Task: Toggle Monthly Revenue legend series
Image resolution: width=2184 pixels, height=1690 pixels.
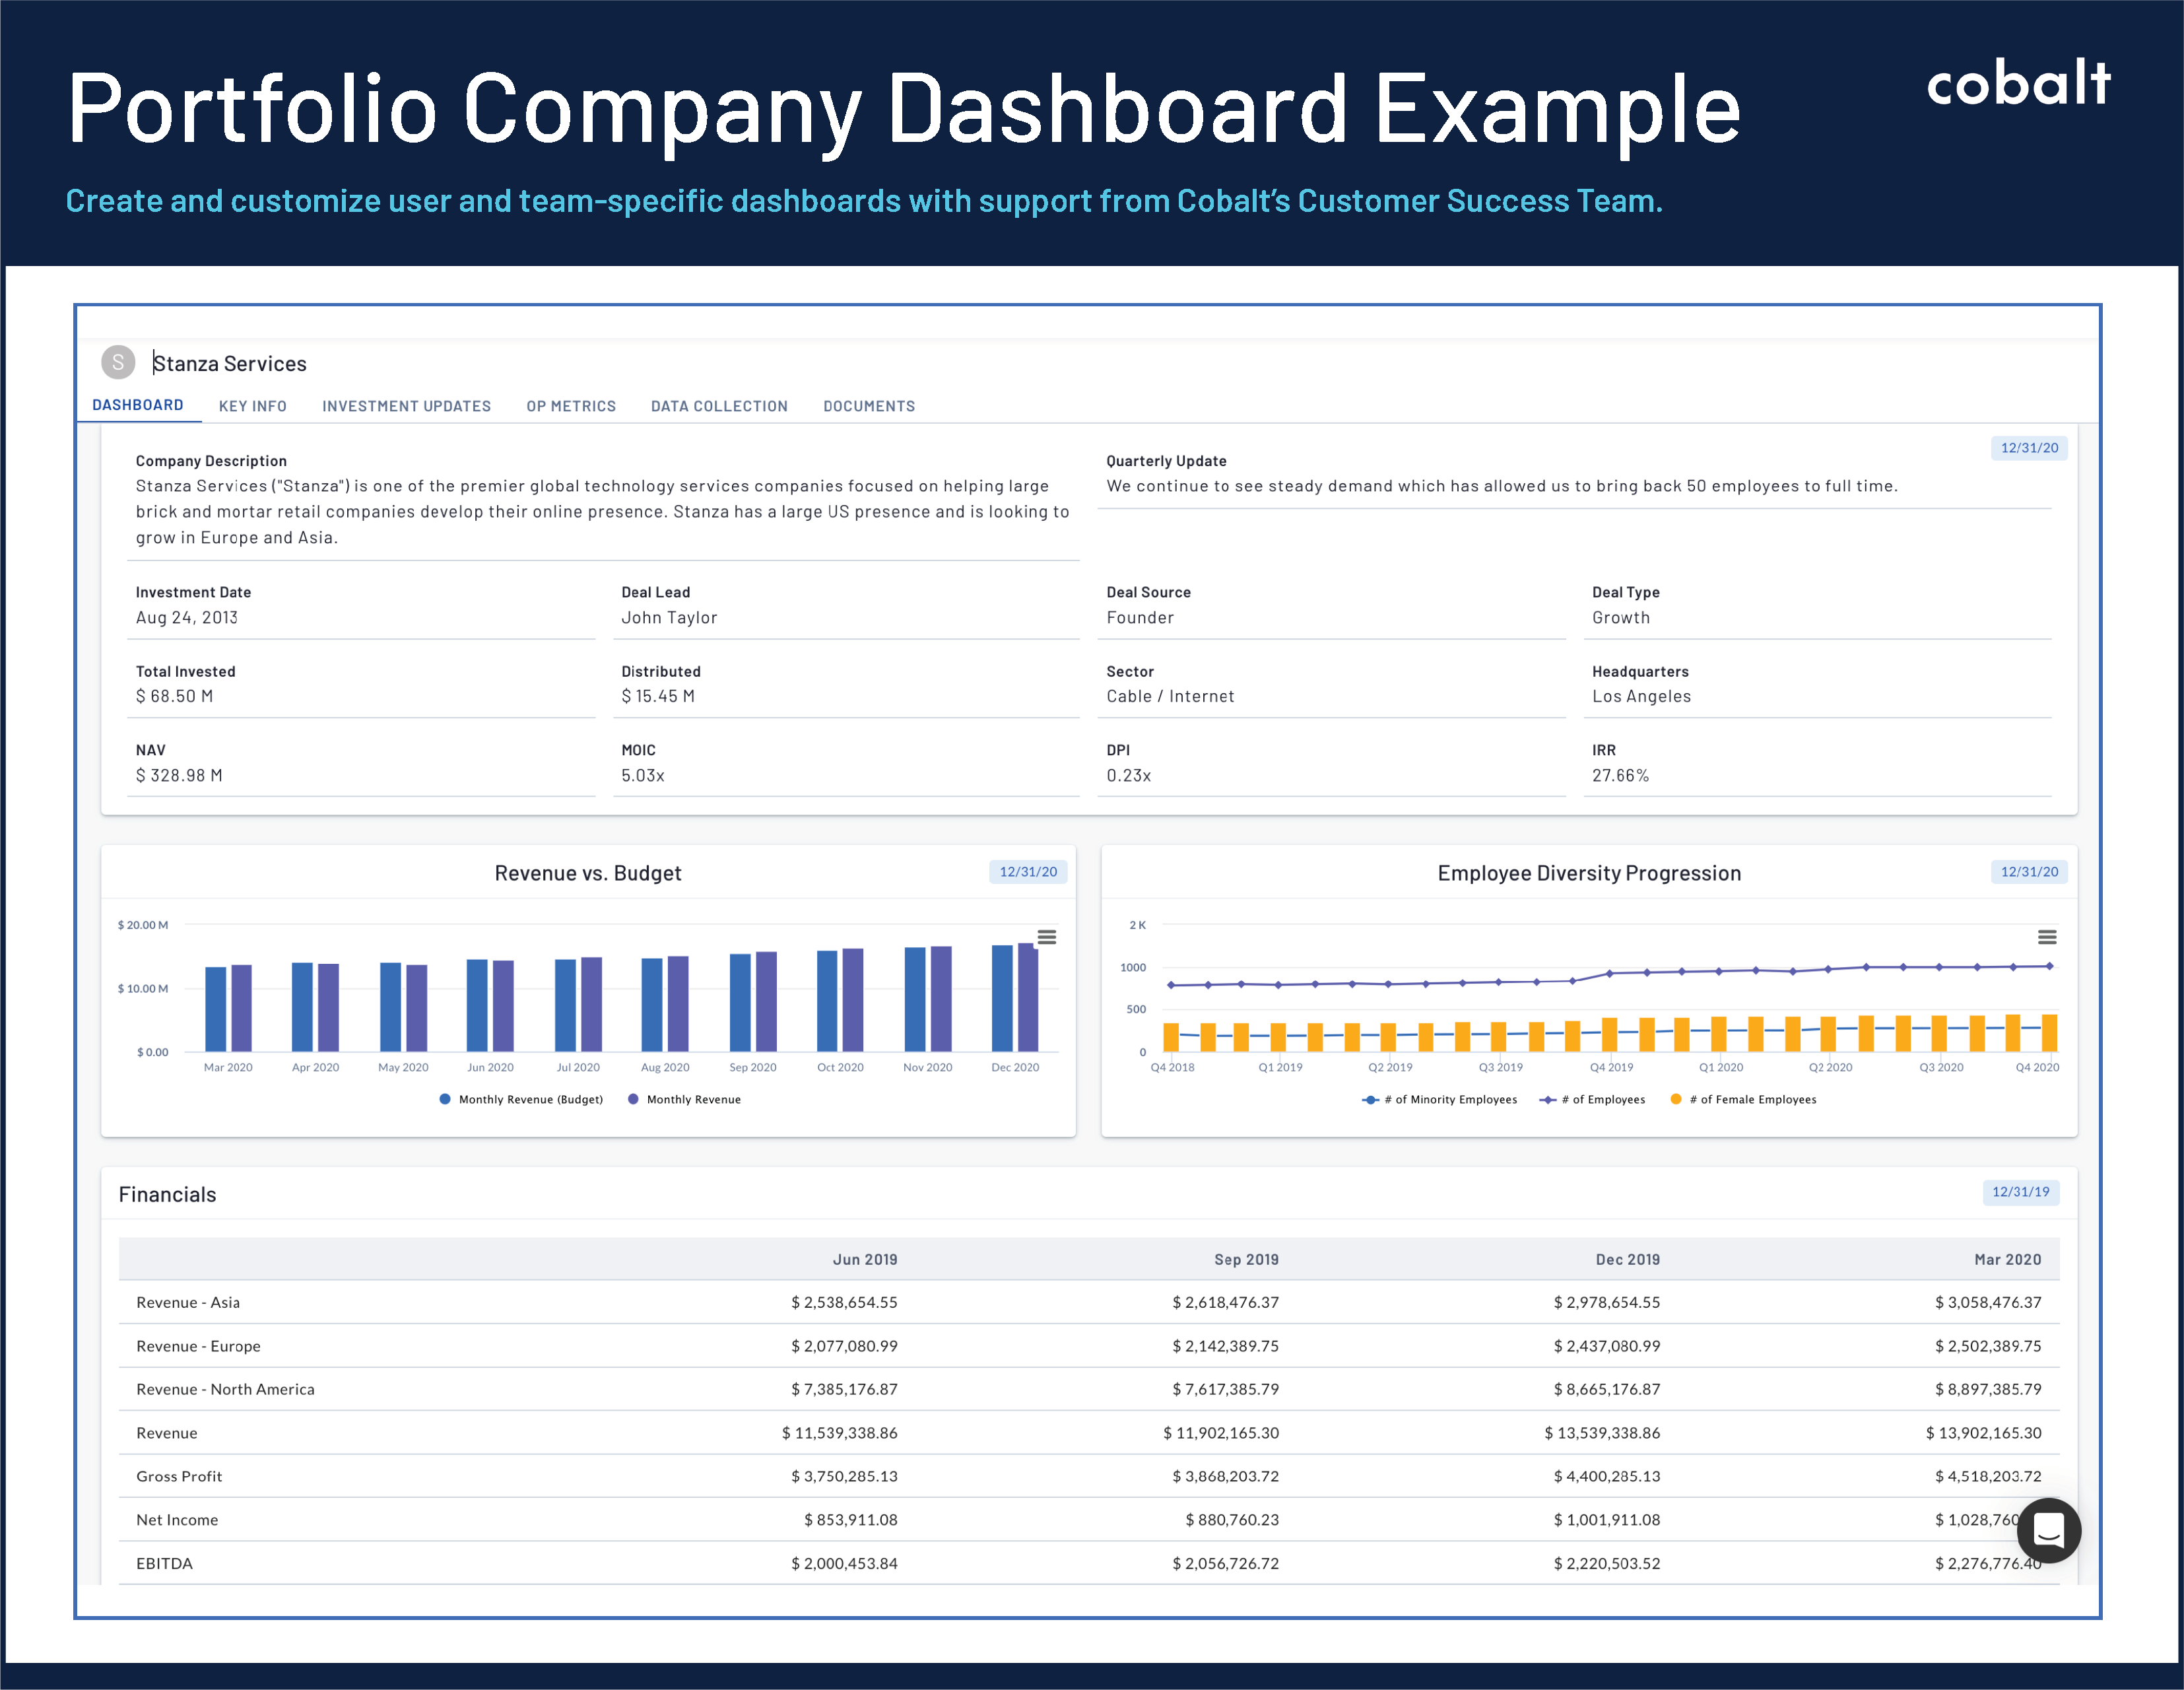Action: pos(684,1099)
